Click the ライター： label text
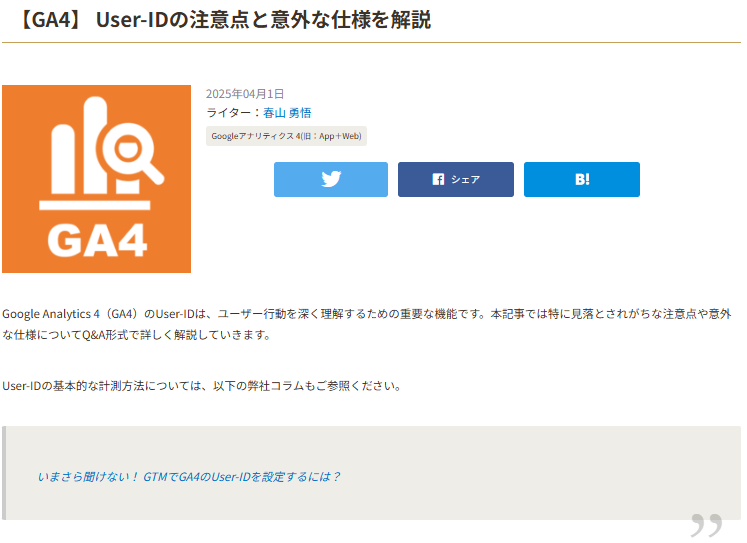747x543 pixels. tap(233, 113)
